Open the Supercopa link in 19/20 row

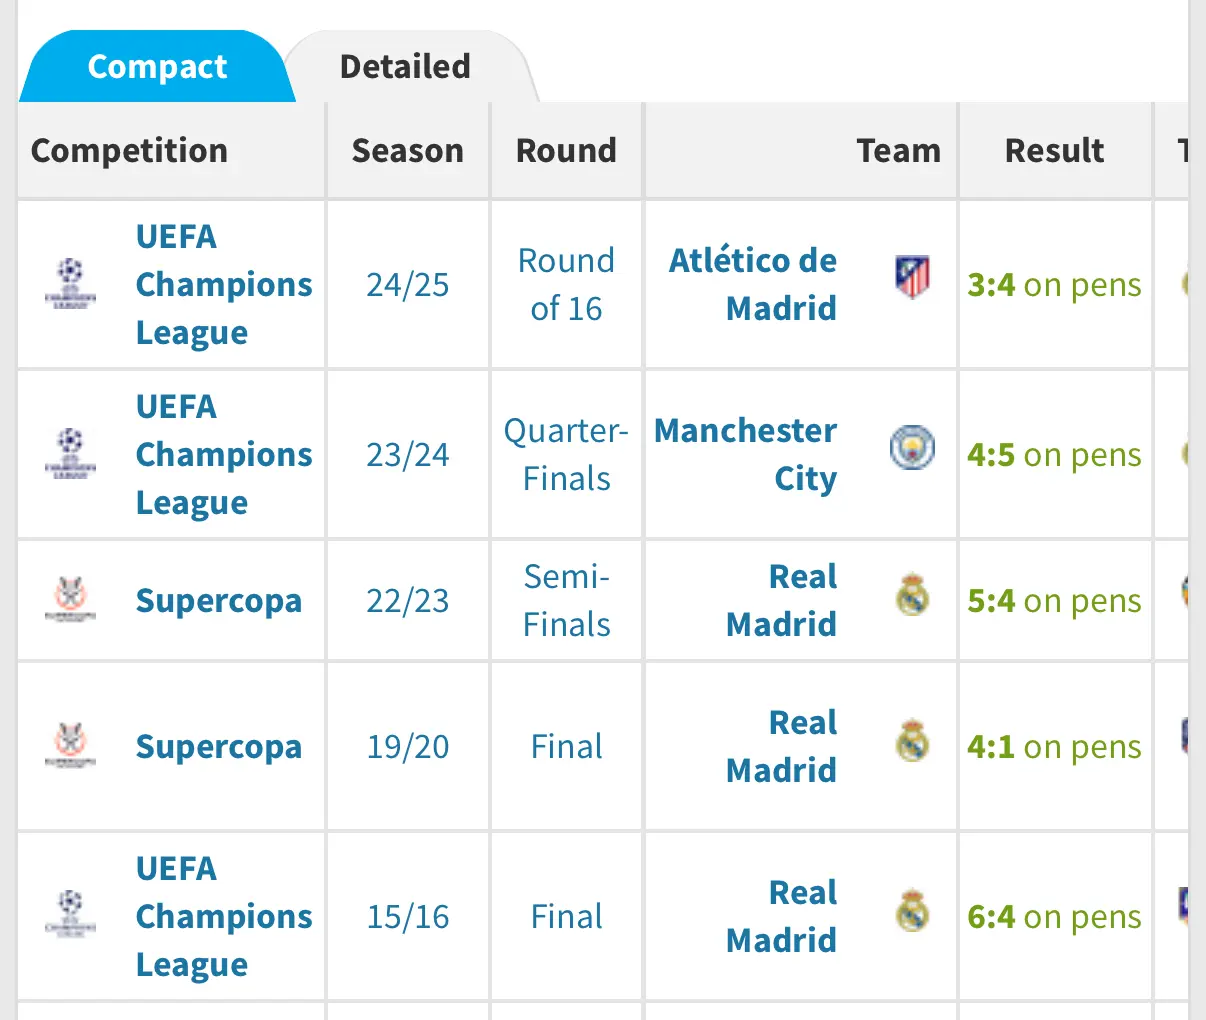(219, 747)
